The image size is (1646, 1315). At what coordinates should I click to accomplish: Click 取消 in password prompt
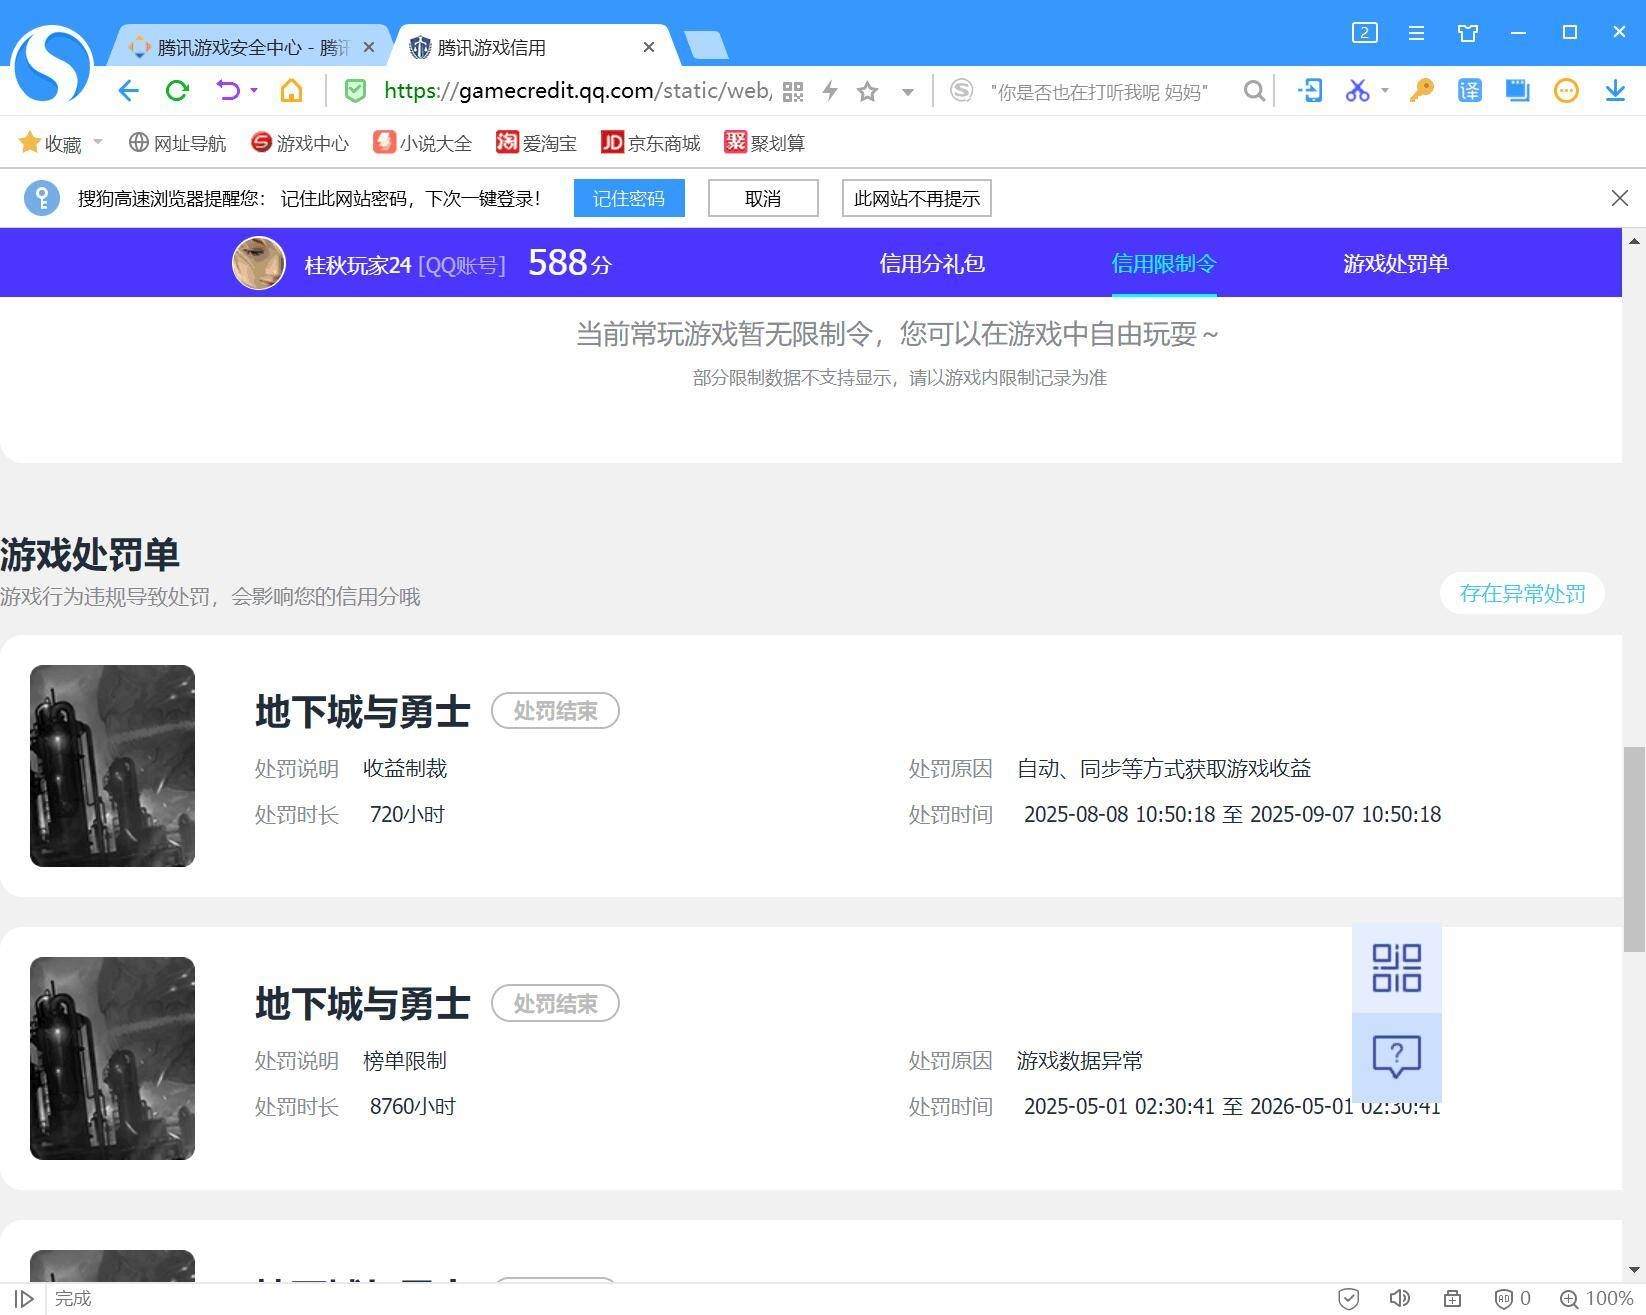tap(763, 198)
